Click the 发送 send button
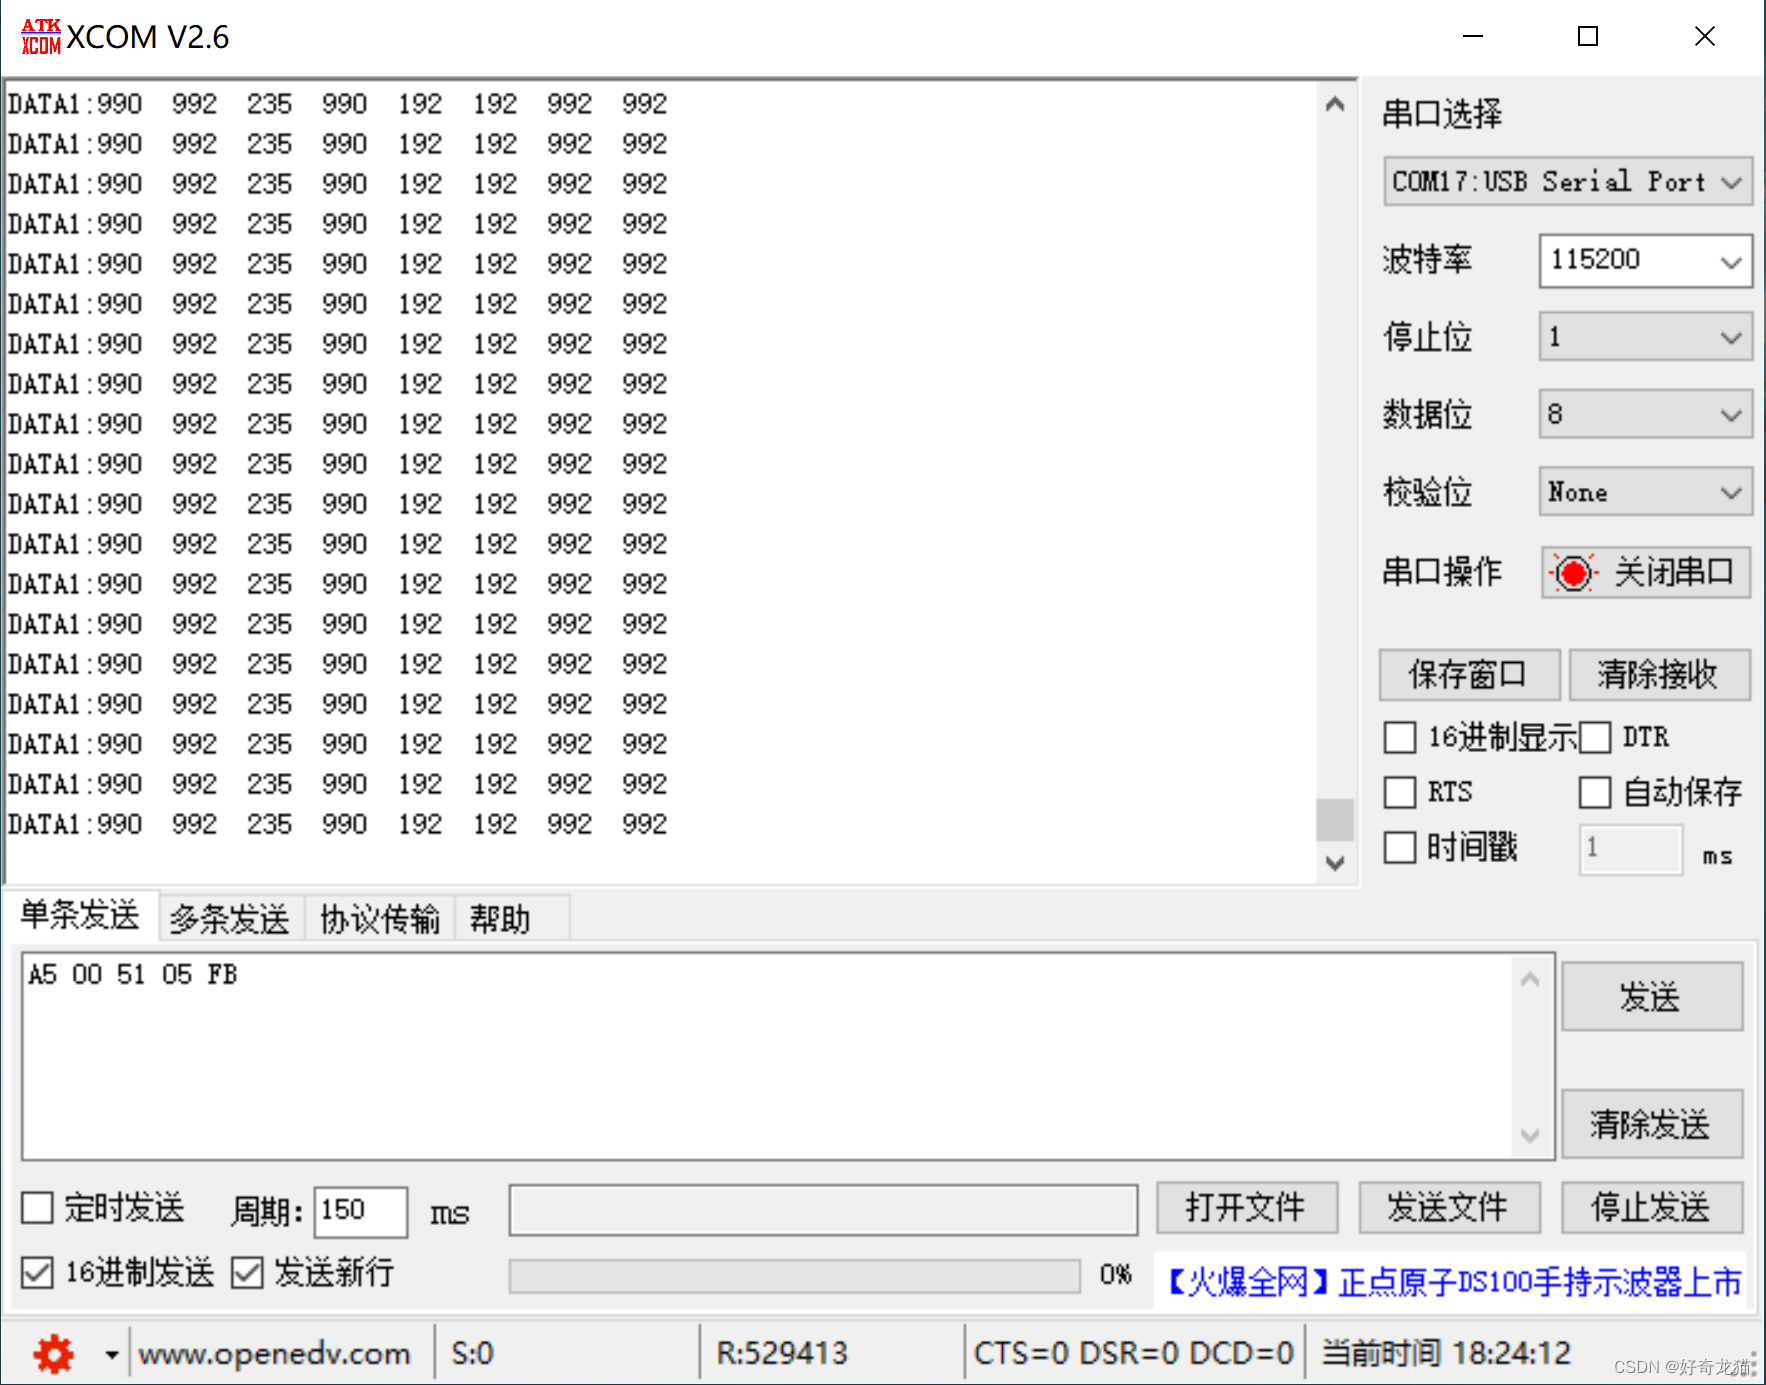1766x1385 pixels. click(x=1652, y=996)
